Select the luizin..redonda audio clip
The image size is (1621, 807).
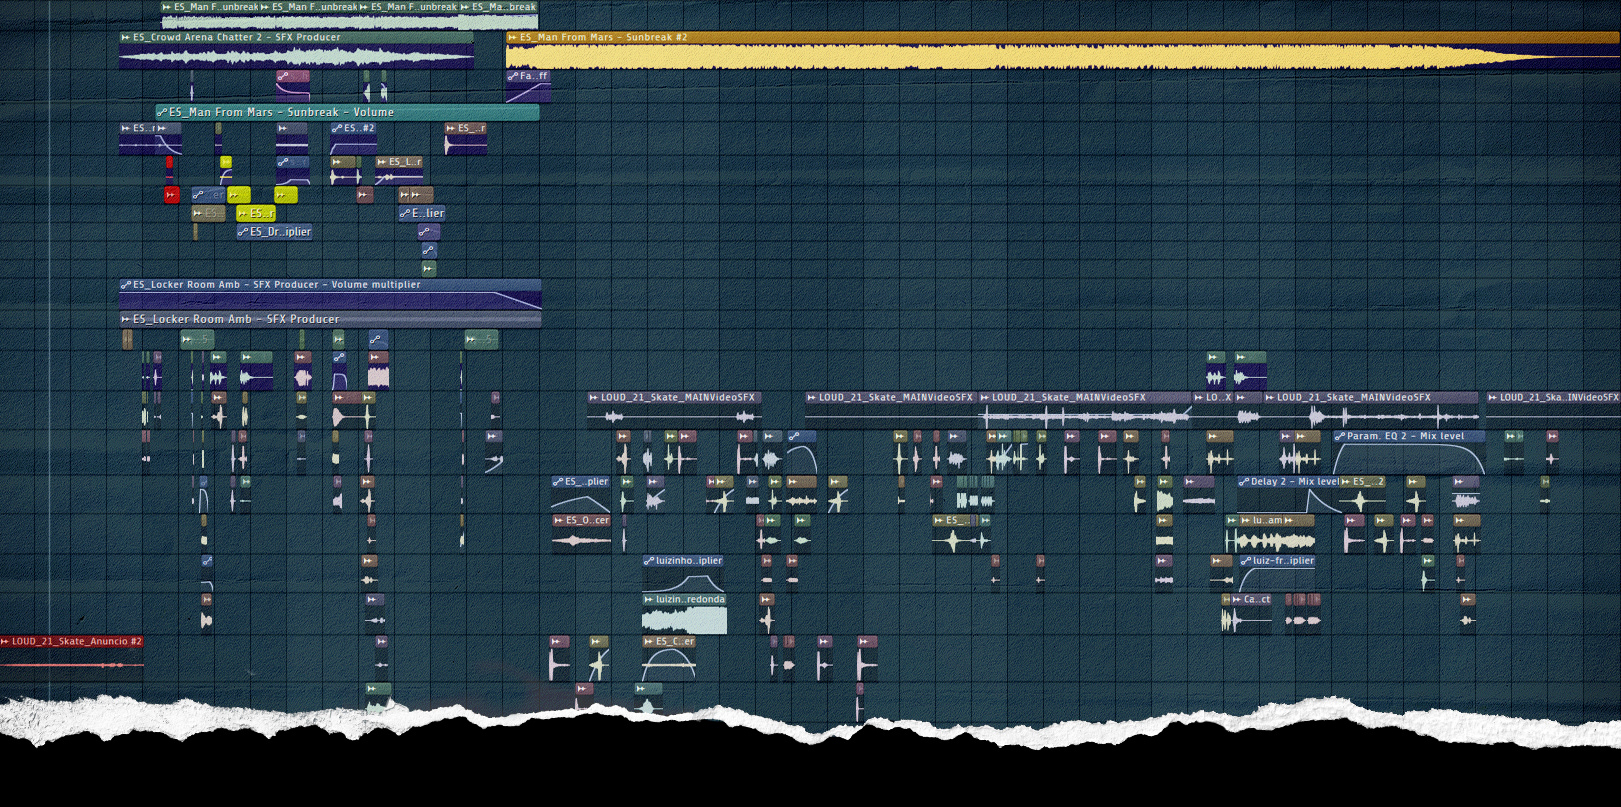coord(684,613)
